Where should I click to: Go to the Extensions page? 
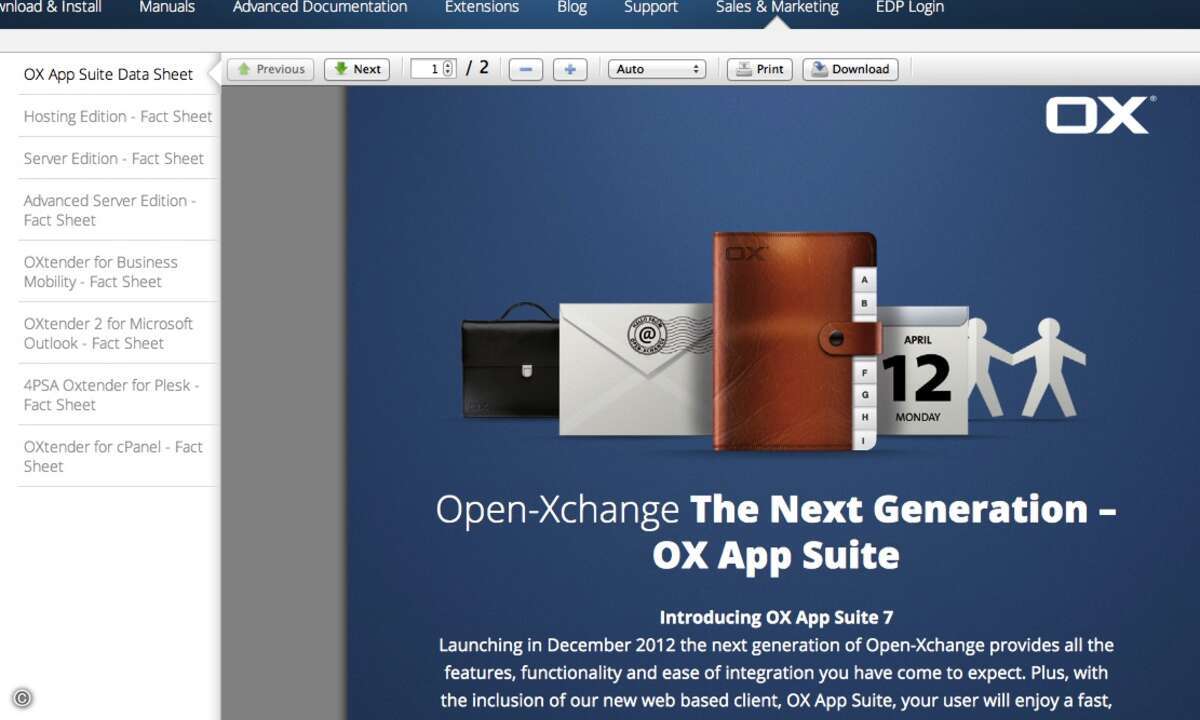pos(482,8)
